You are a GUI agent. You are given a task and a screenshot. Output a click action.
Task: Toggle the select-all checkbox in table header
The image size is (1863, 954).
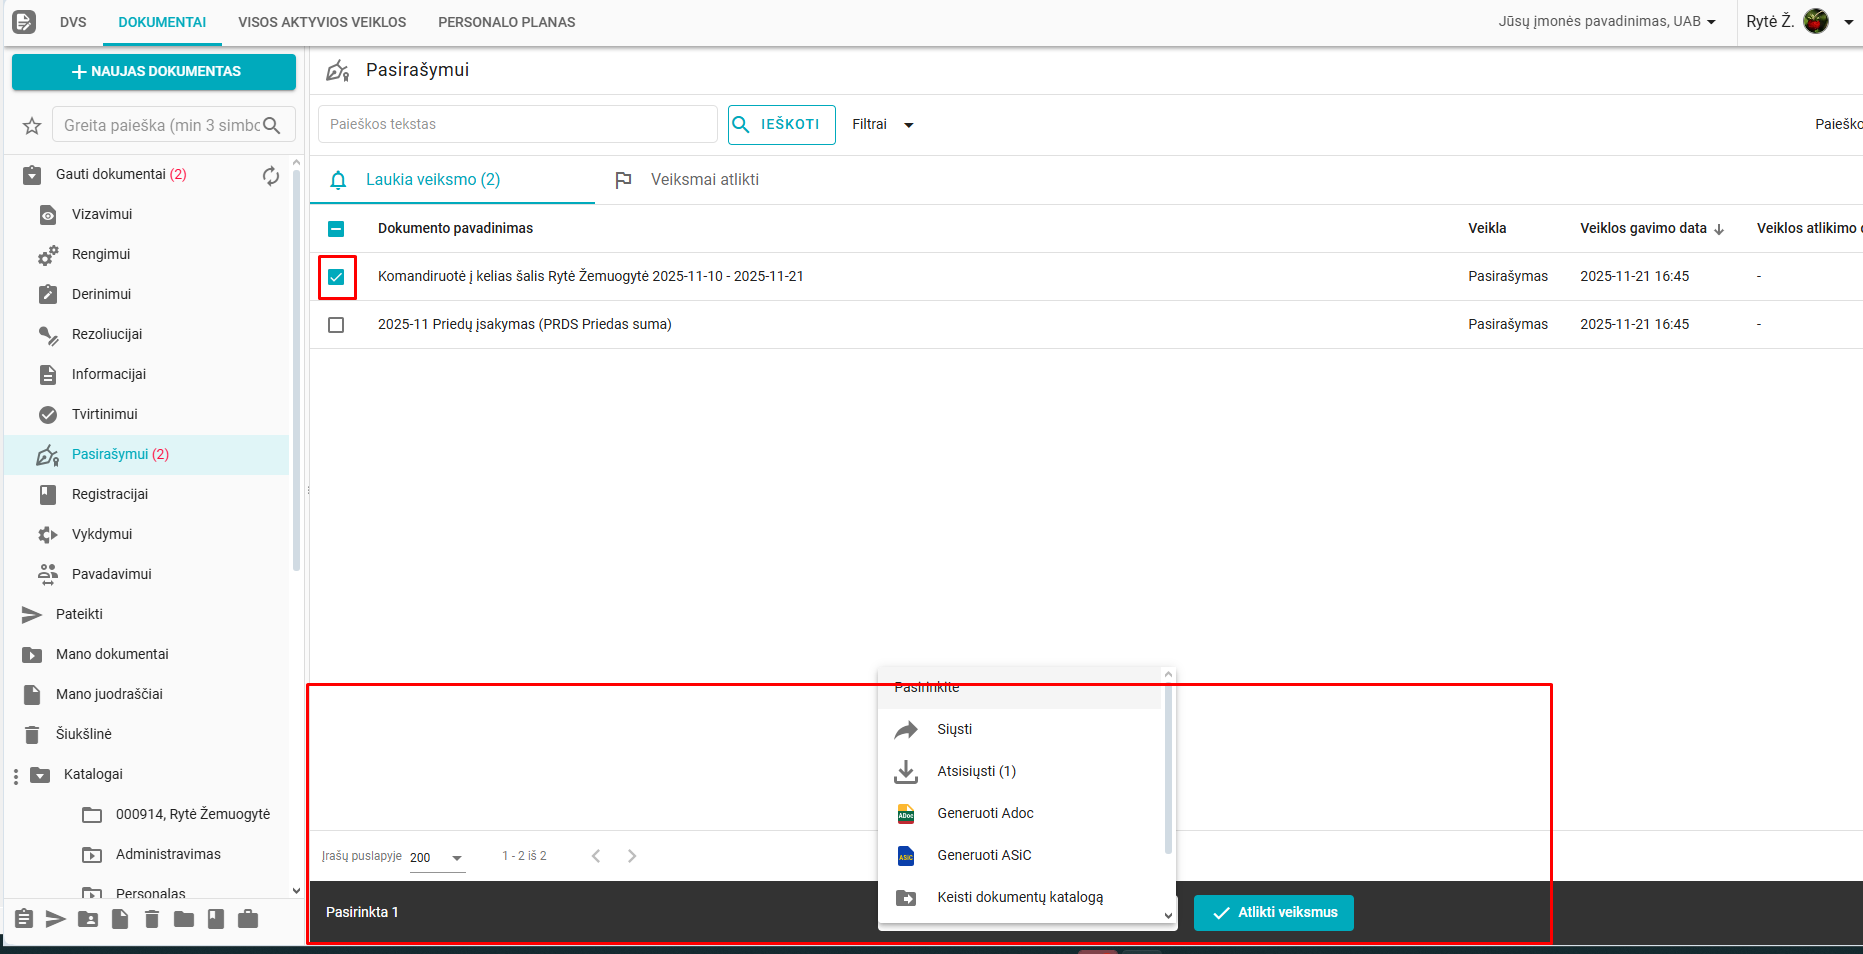pos(336,229)
